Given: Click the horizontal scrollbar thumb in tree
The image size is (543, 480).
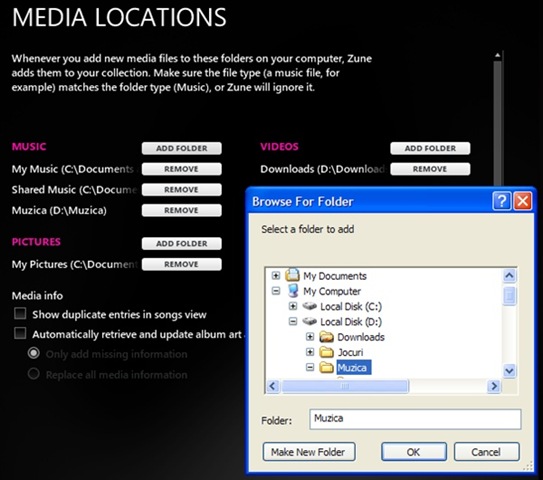Looking at the screenshot, I should coord(345,386).
